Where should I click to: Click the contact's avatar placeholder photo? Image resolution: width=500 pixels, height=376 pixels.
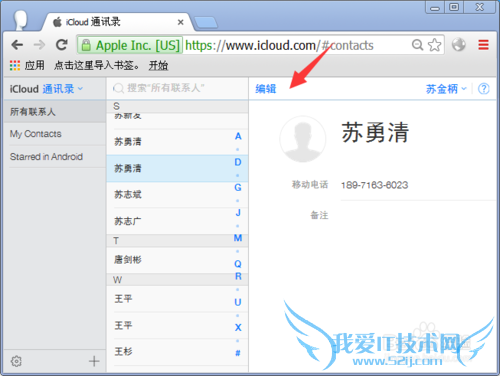coord(303,139)
